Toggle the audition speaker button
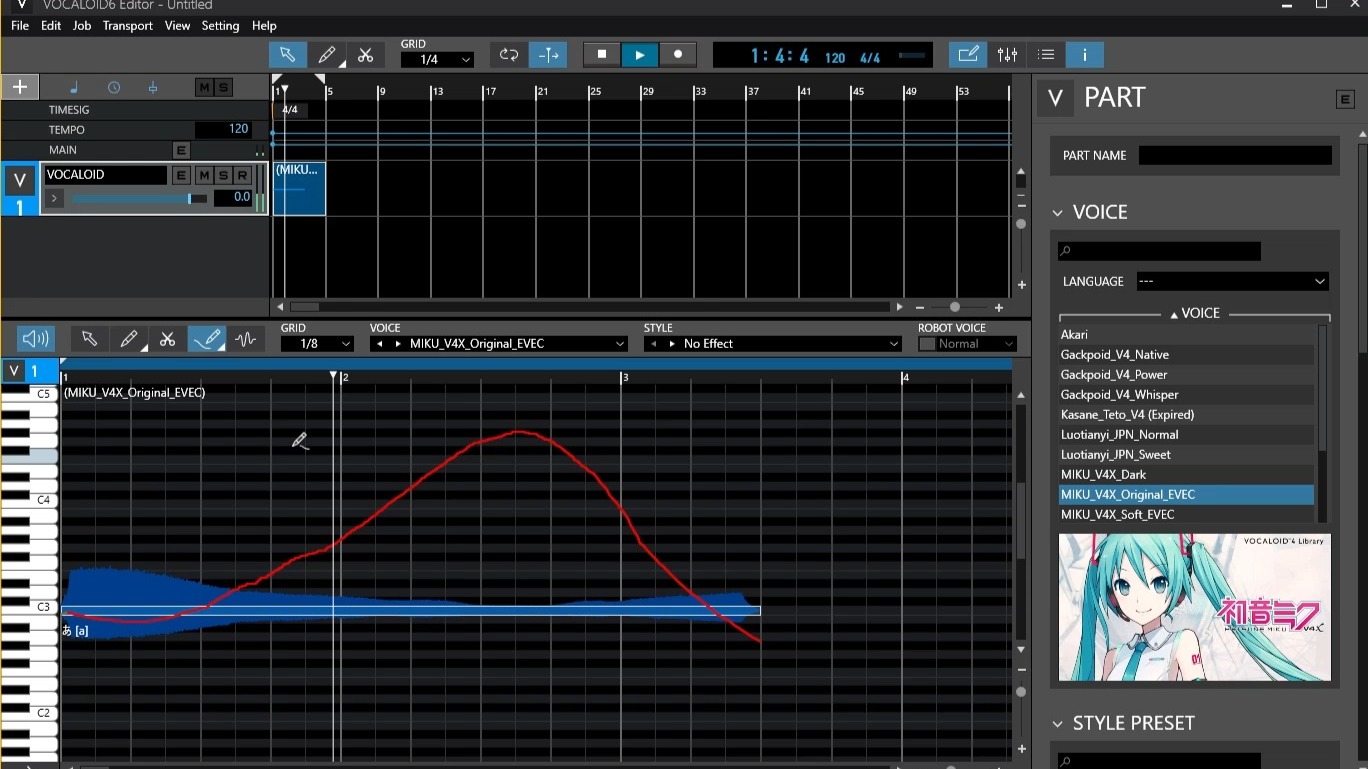This screenshot has height=769, width=1368. tap(35, 340)
